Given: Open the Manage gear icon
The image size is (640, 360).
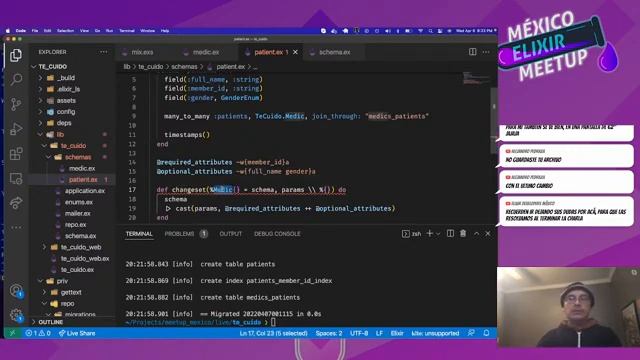Looking at the screenshot, I should click(x=16, y=315).
